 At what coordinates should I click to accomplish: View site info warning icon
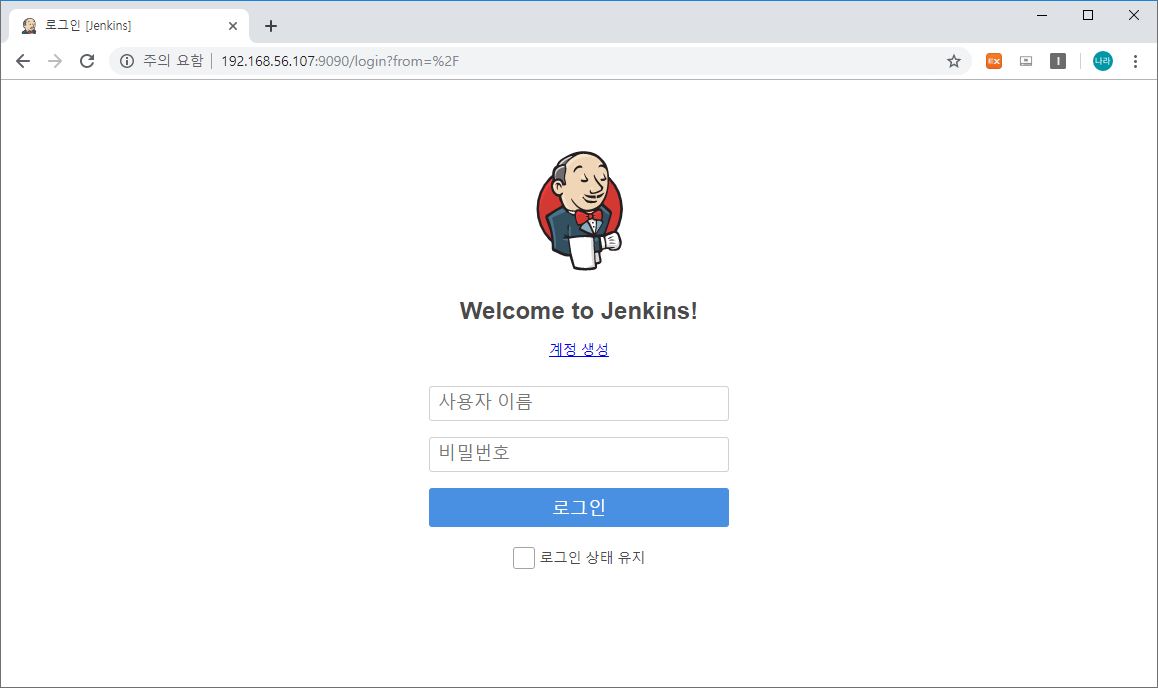pyautogui.click(x=127, y=61)
